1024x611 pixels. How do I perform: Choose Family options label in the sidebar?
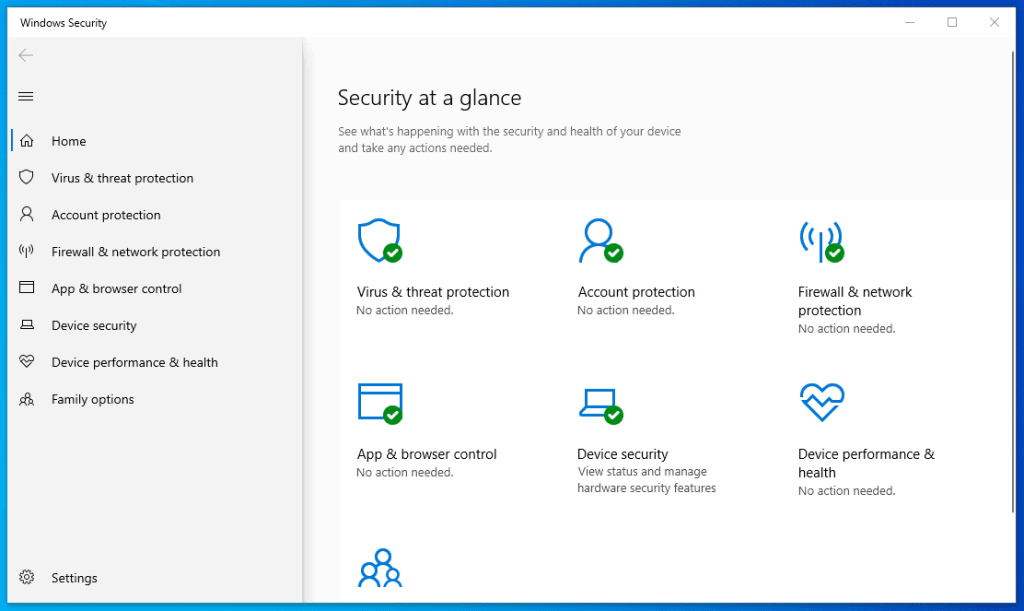(93, 400)
